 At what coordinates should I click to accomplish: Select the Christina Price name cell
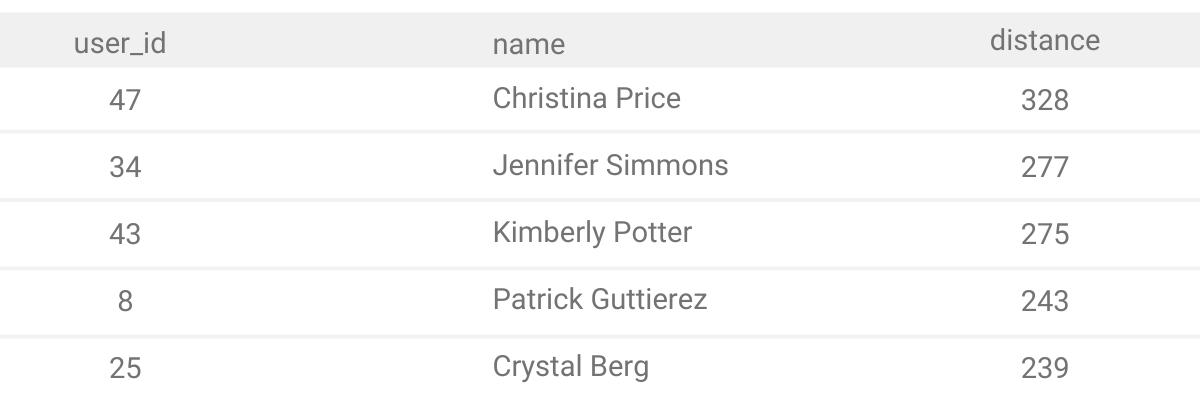coord(587,98)
